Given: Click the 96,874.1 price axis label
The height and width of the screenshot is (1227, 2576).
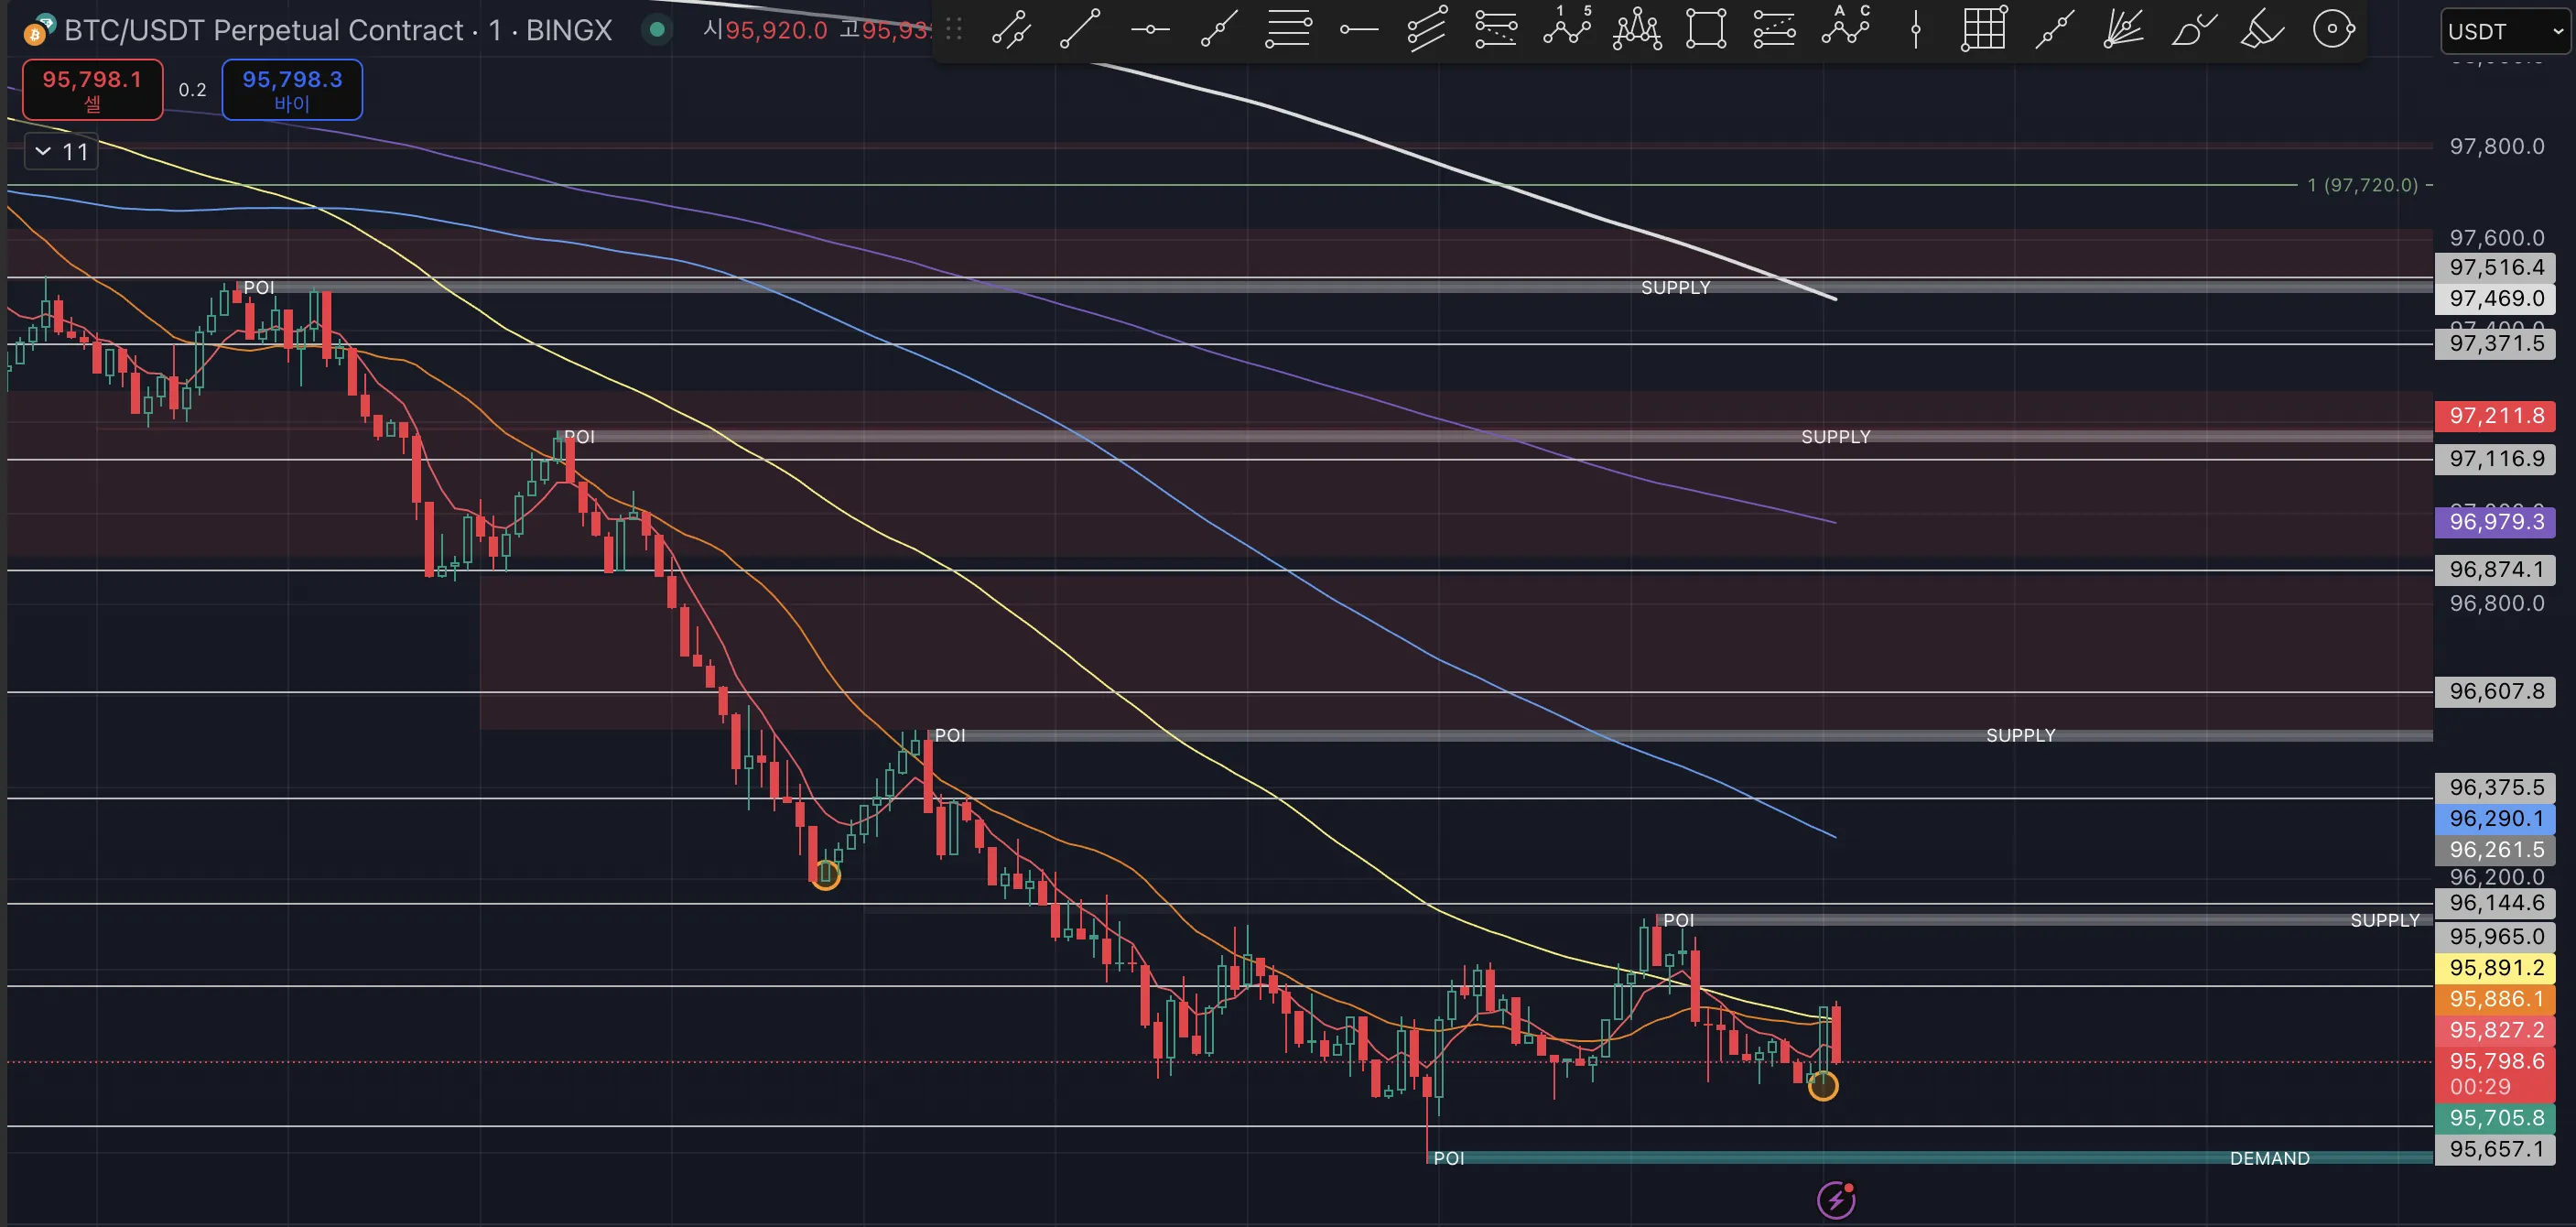Looking at the screenshot, I should 2495,570.
